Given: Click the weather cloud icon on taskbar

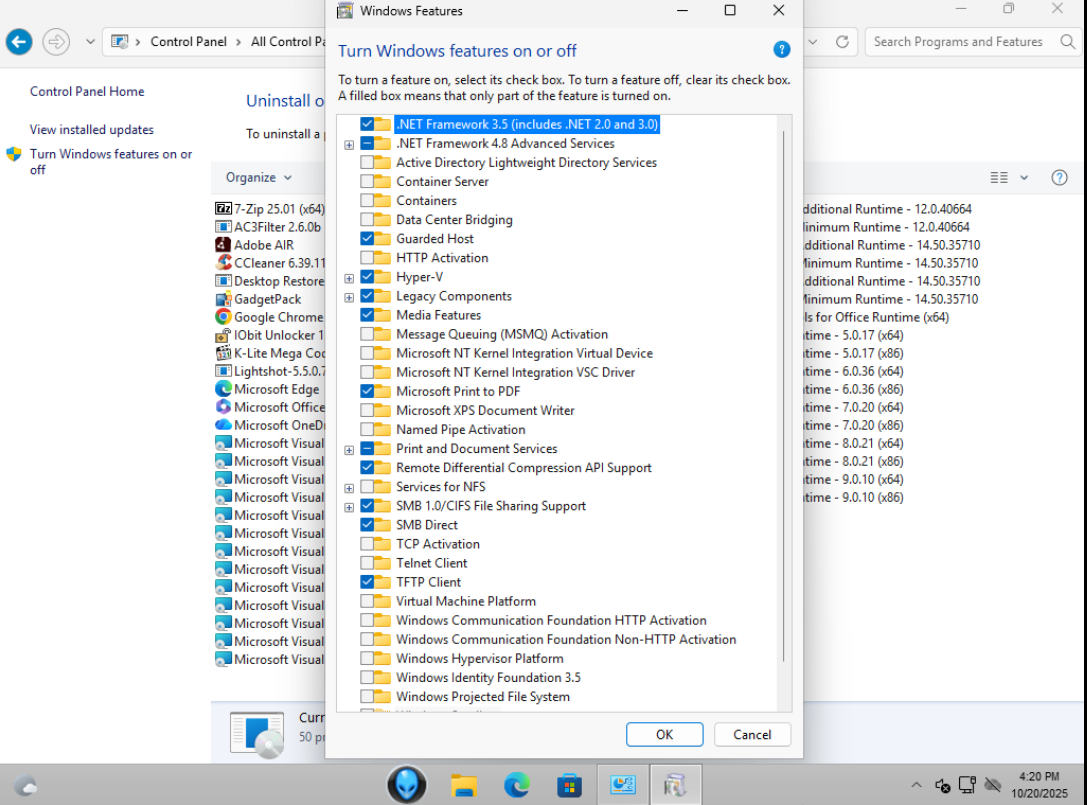Looking at the screenshot, I should point(26,786).
